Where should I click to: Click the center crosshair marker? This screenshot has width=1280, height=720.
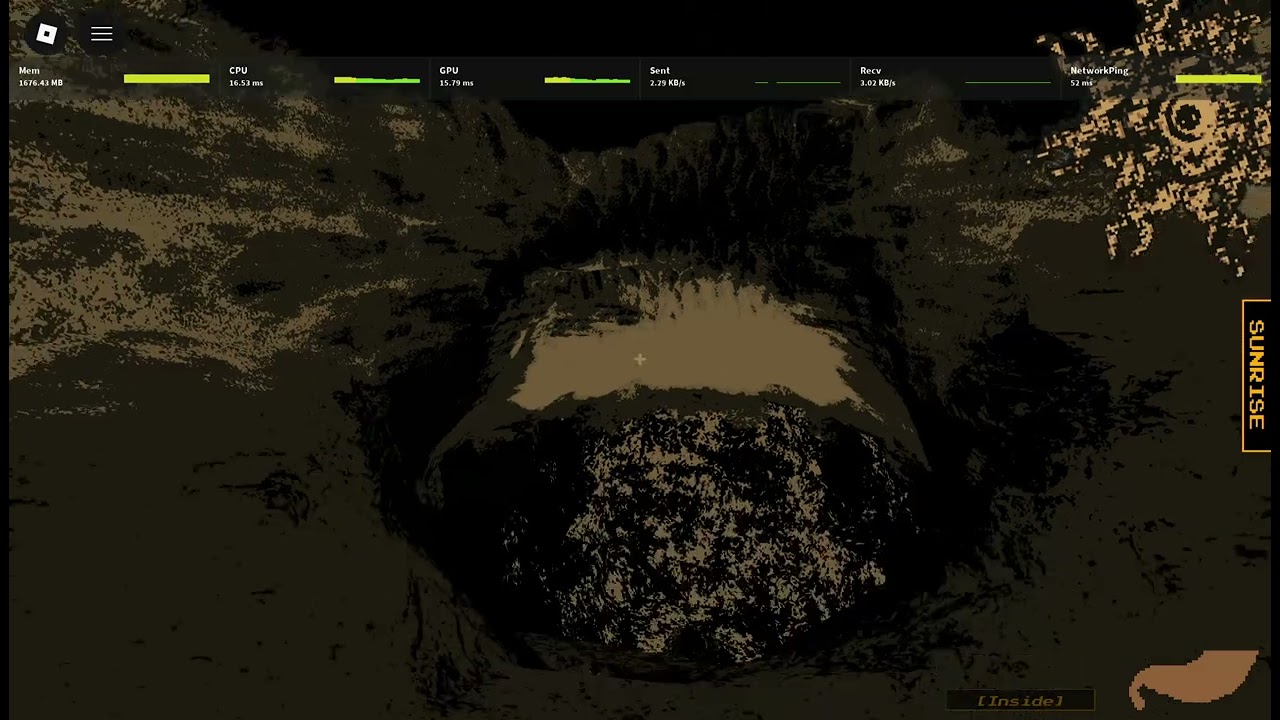tap(640, 359)
